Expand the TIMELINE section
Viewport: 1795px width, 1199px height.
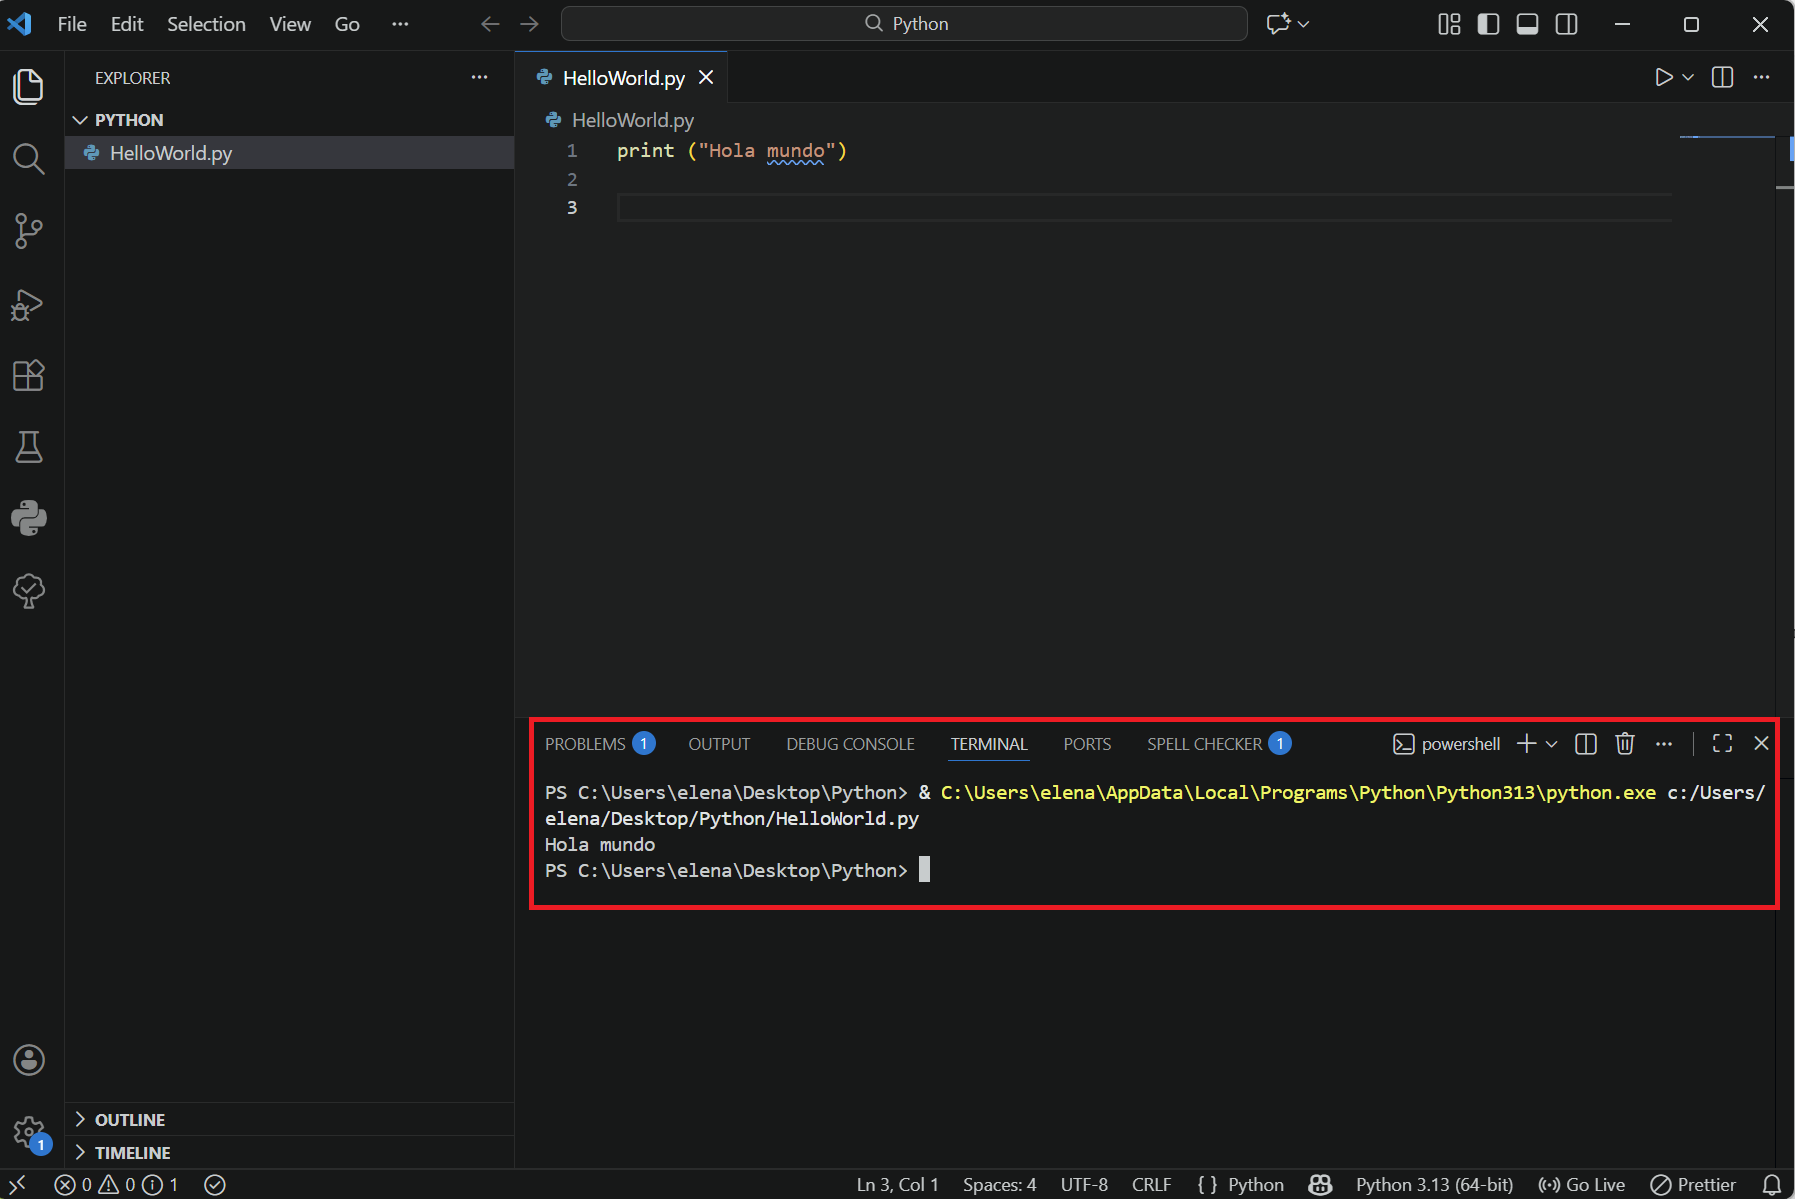pos(132,1153)
